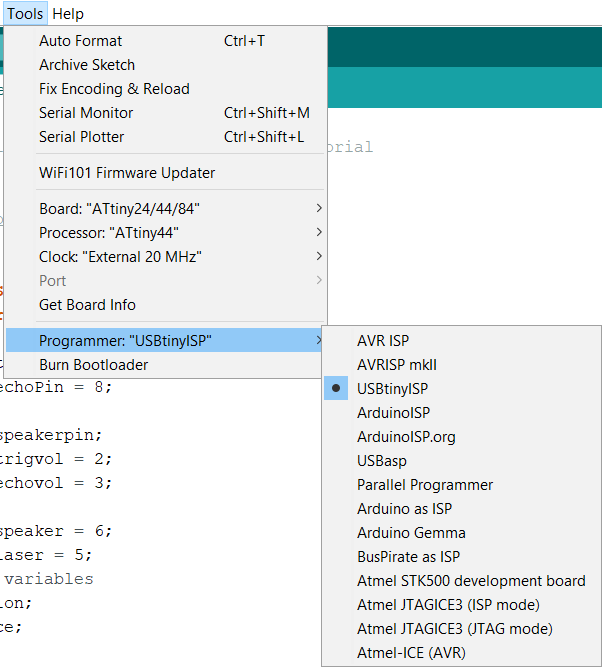603x669 pixels.
Task: Select USBasp from programmer list
Action: pos(382,461)
